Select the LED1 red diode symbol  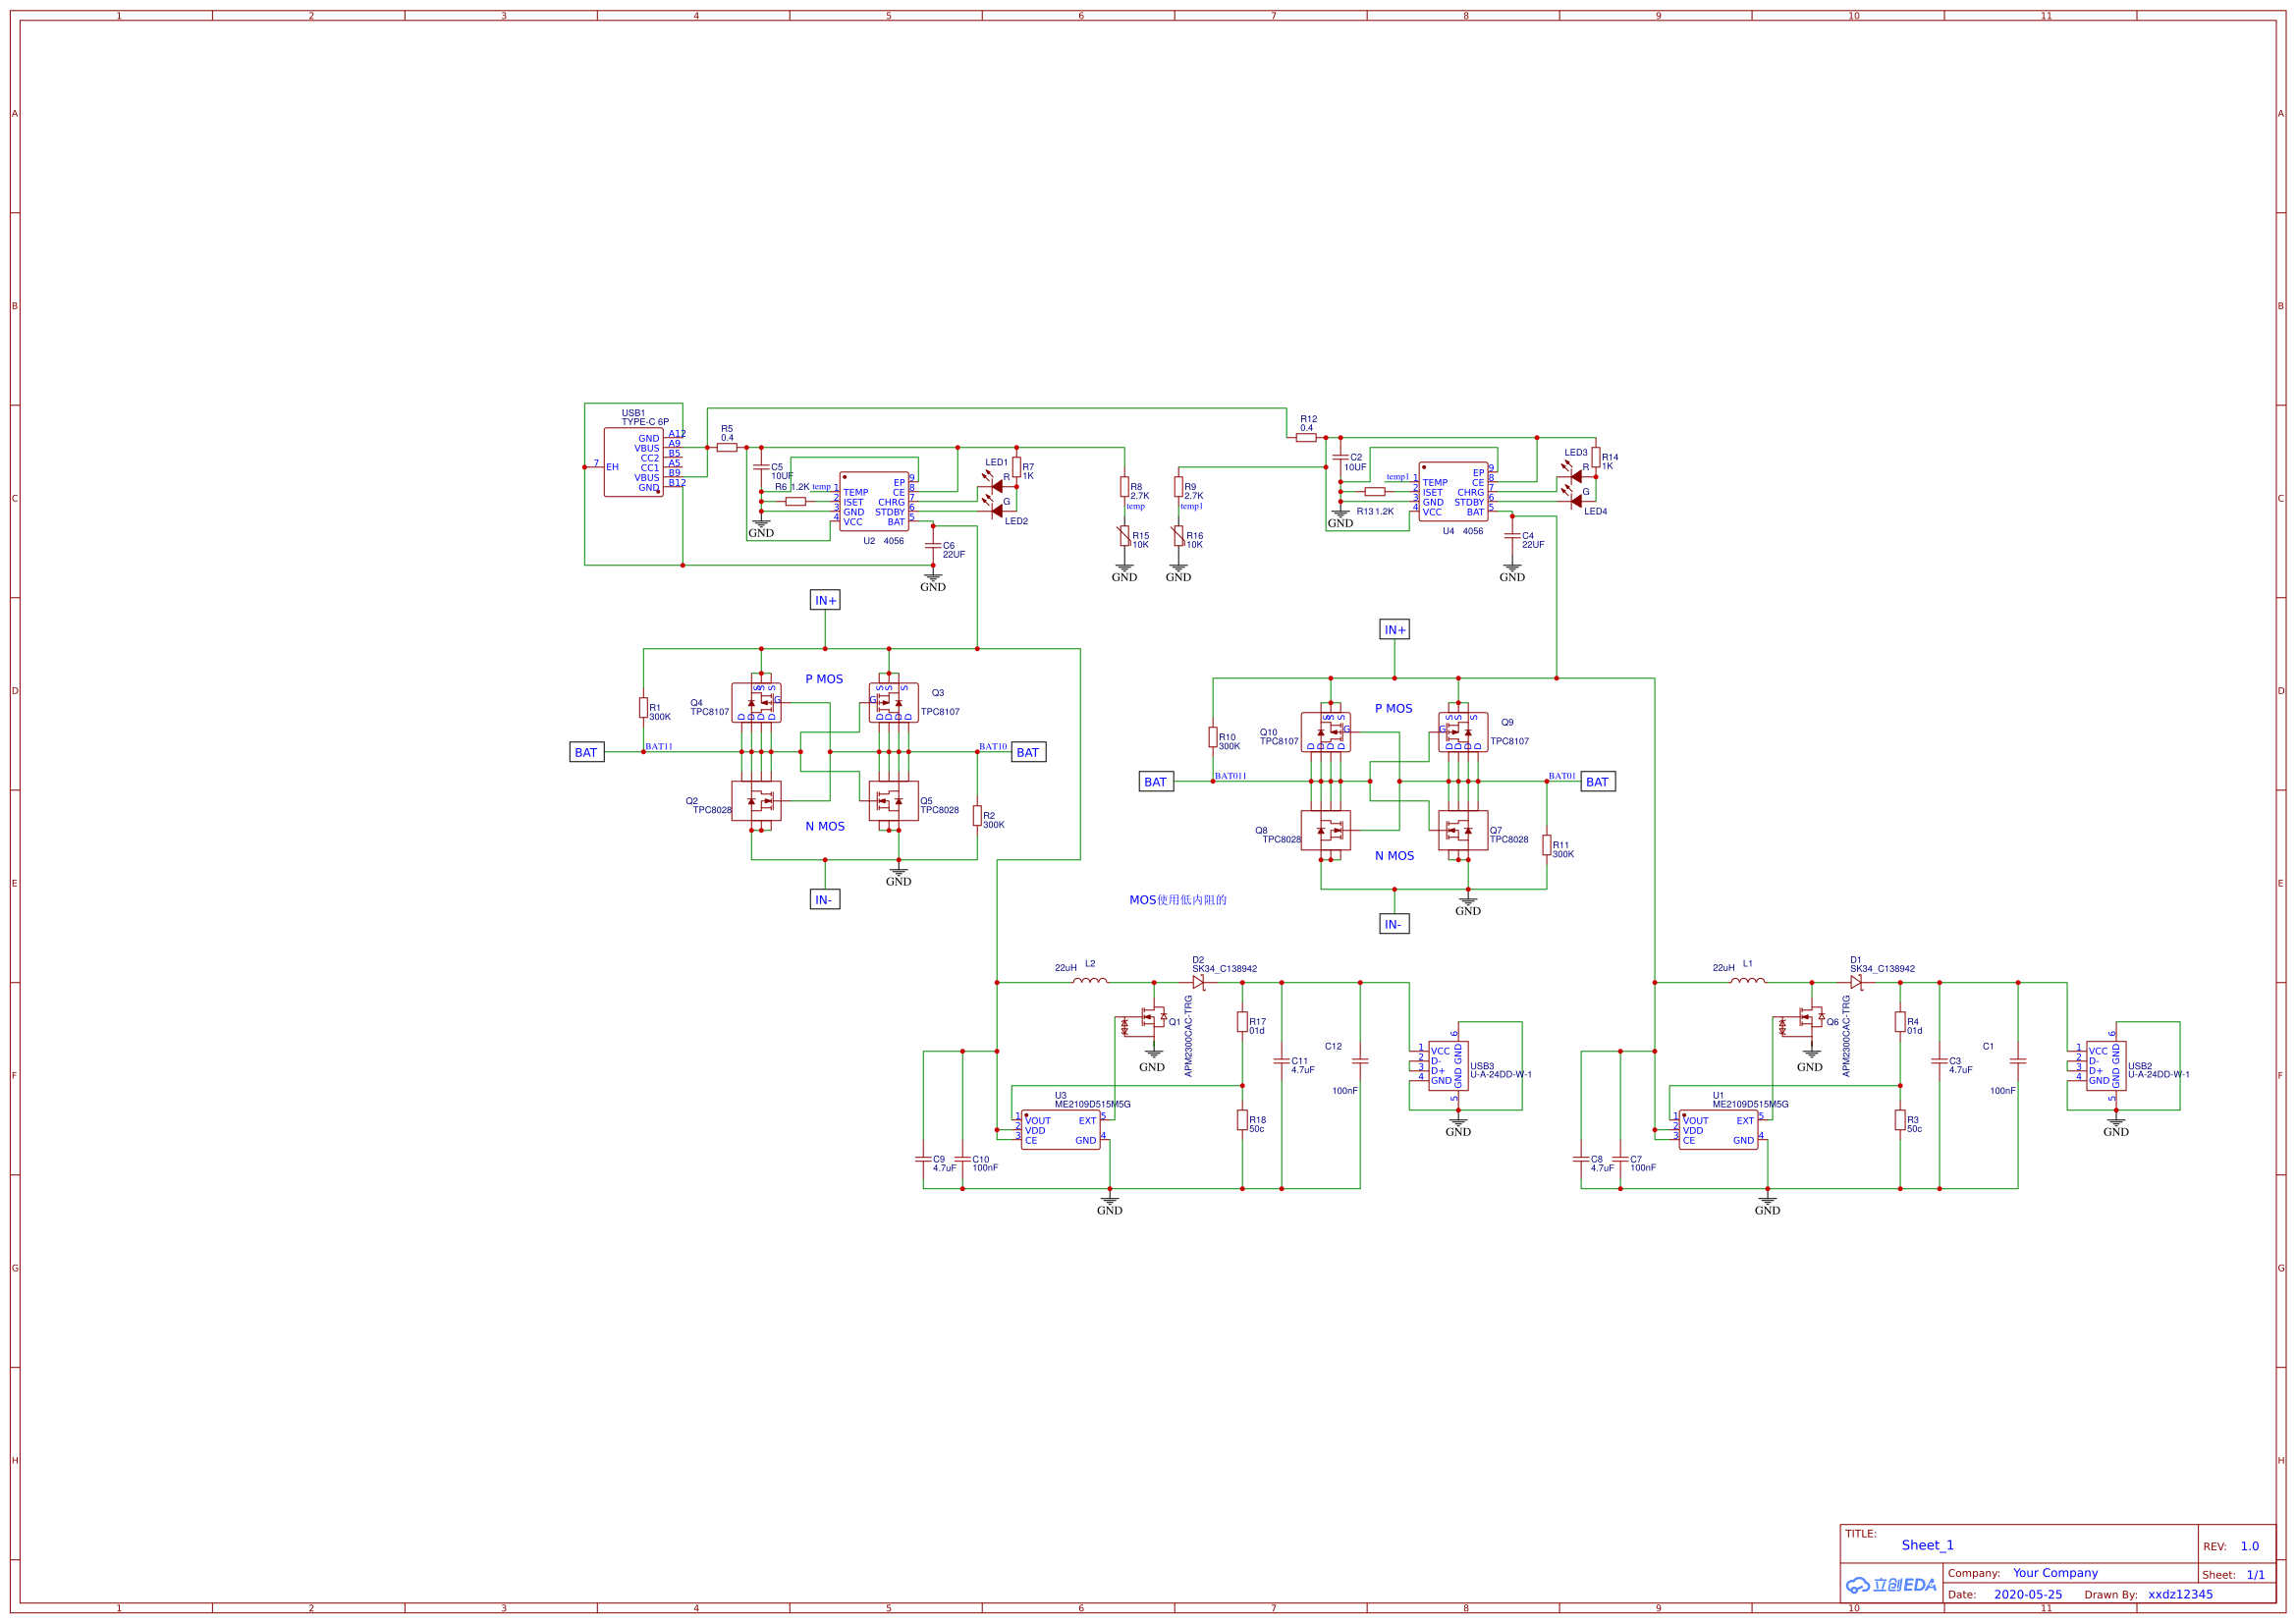coord(993,485)
